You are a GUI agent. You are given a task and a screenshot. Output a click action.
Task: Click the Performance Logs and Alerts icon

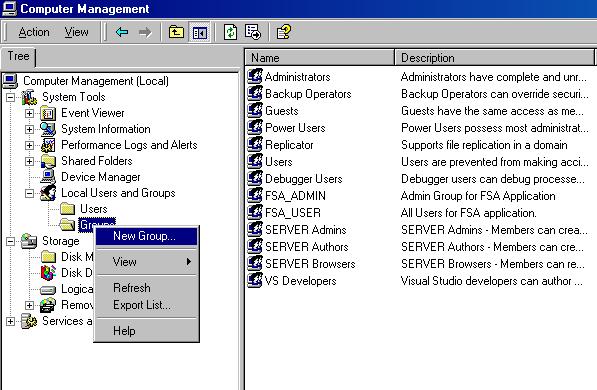(48, 145)
